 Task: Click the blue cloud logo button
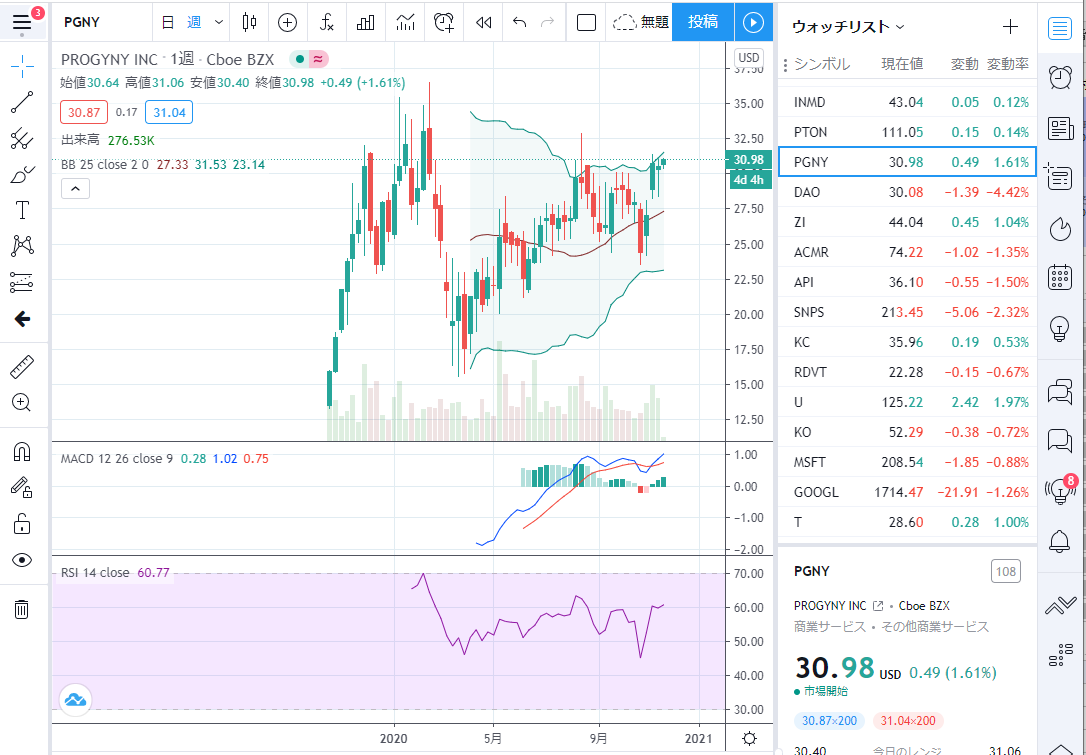click(75, 700)
